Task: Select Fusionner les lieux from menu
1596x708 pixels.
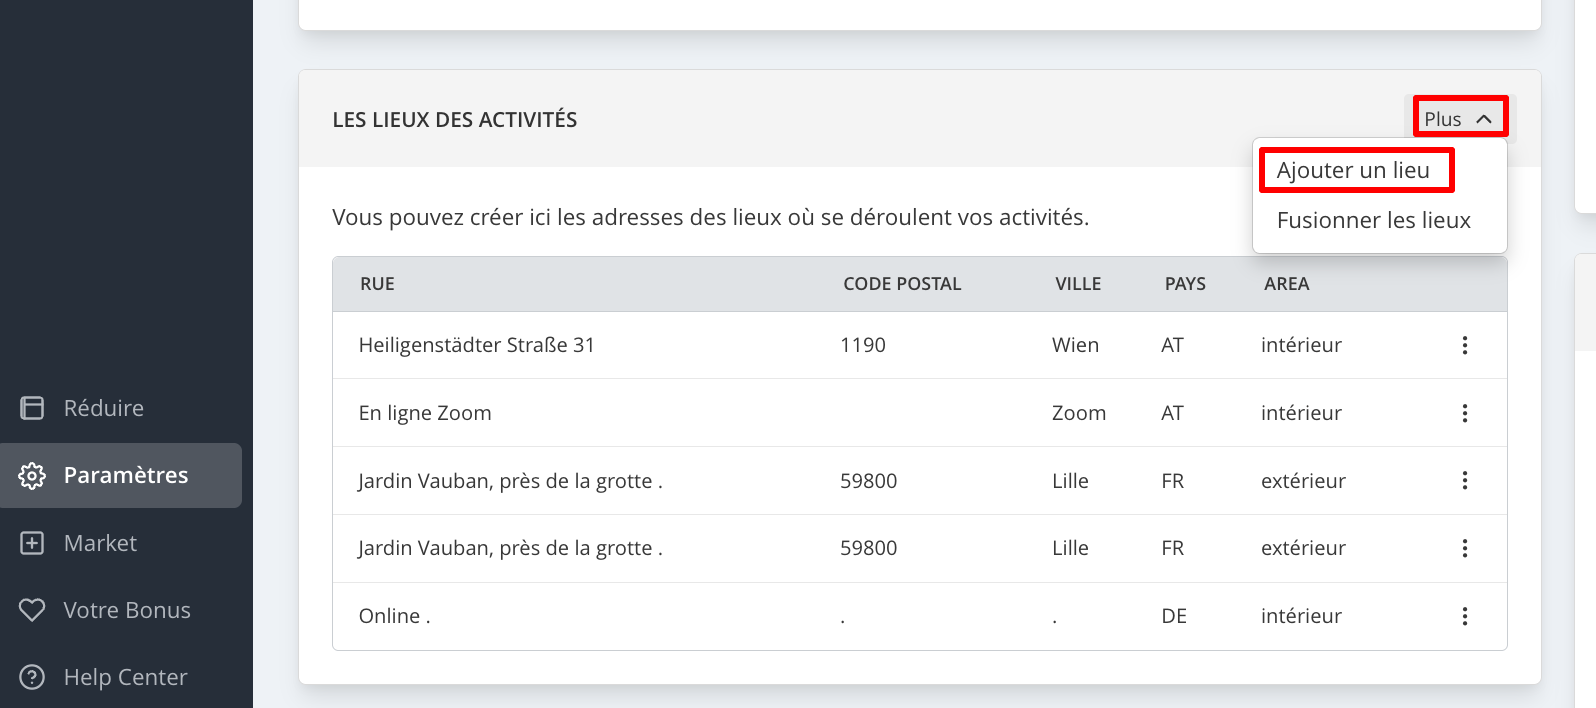Action: [1374, 220]
